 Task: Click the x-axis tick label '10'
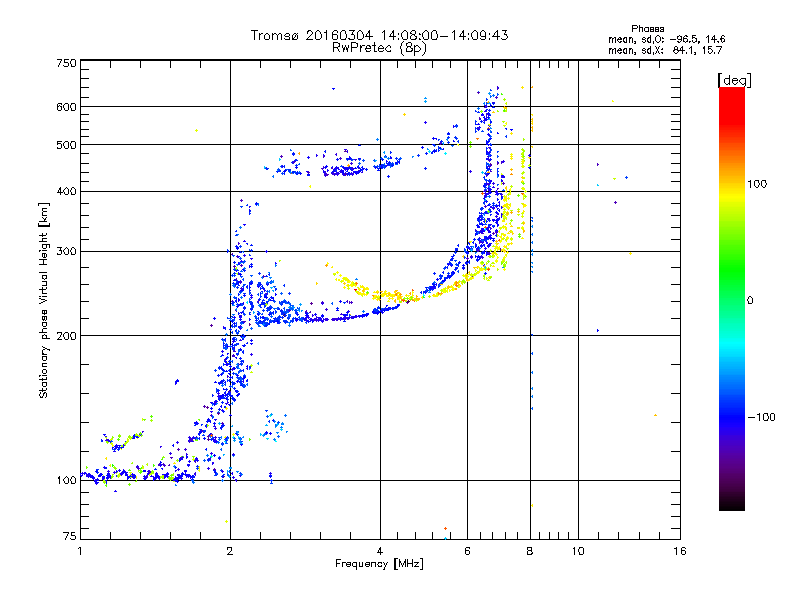578,551
